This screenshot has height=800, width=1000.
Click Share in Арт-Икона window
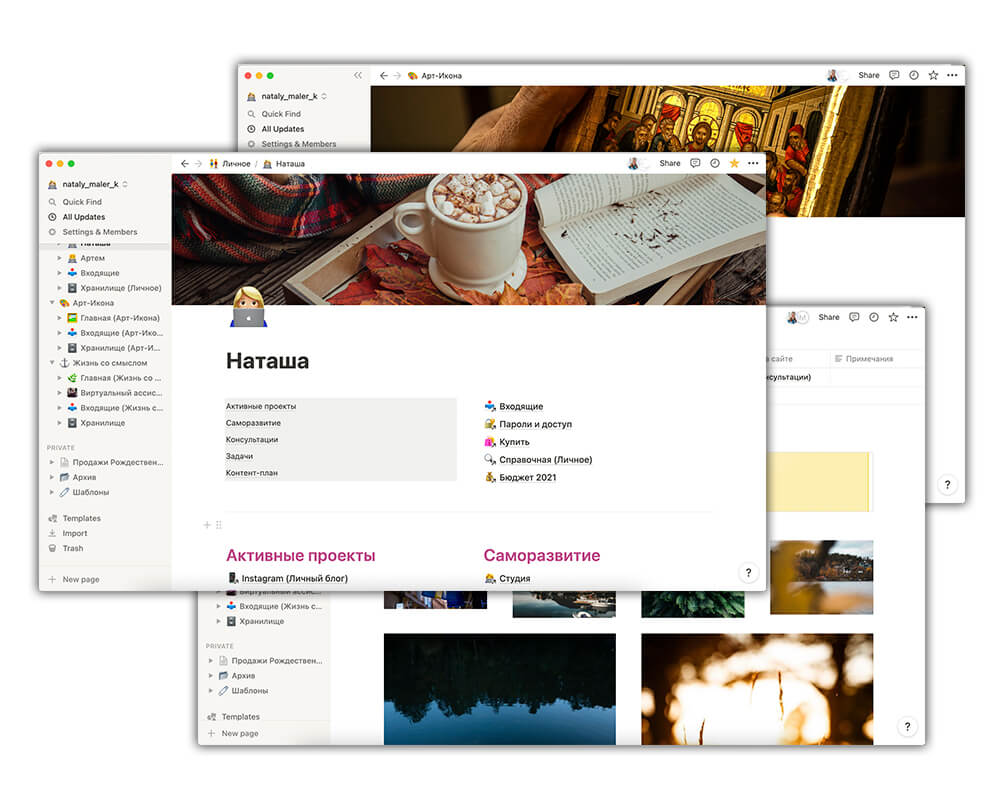(x=869, y=75)
